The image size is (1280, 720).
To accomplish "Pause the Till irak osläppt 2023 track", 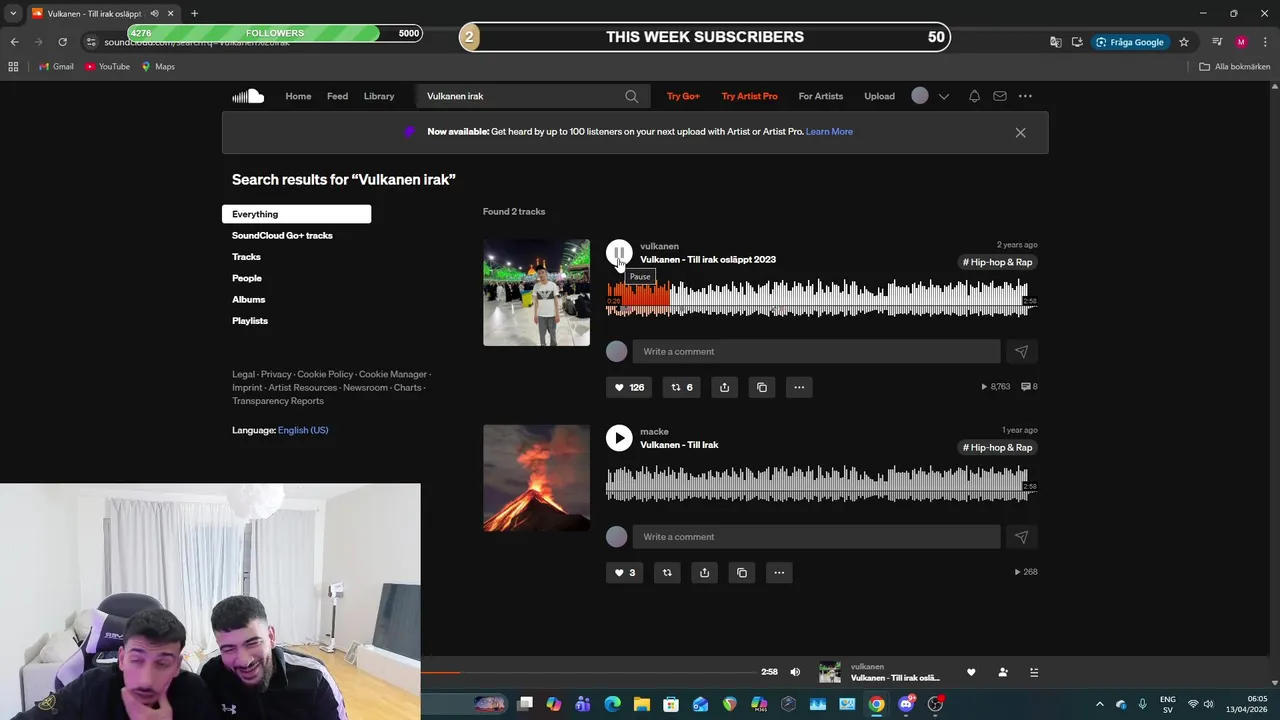I will (x=619, y=253).
